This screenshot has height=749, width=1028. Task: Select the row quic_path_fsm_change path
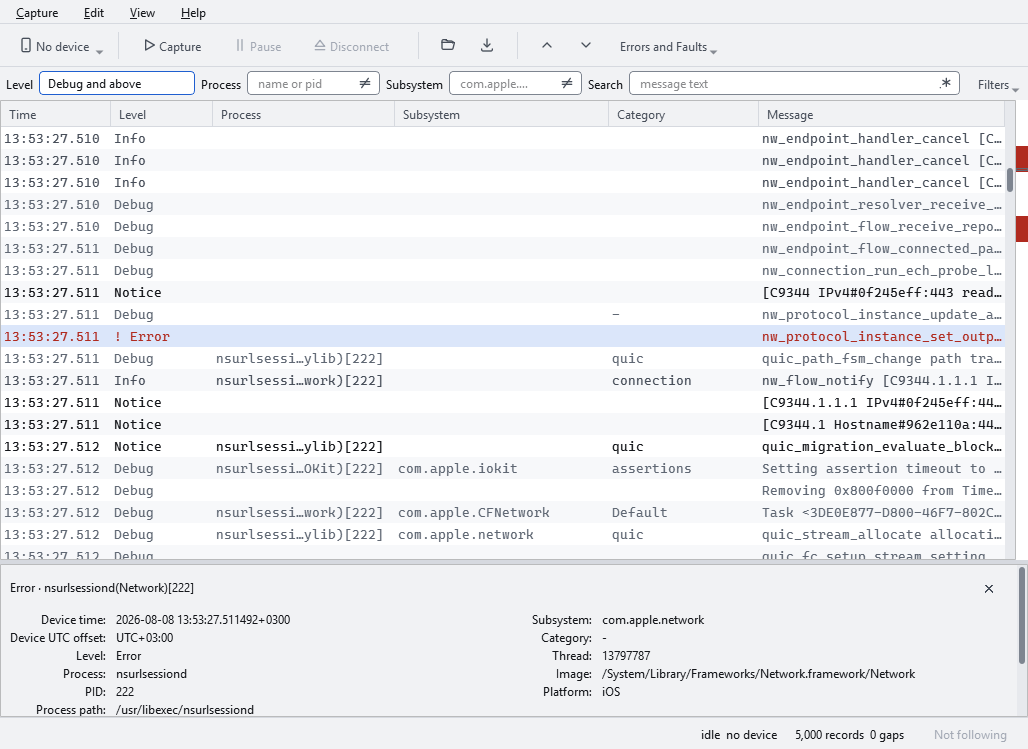pyautogui.click(x=502, y=359)
